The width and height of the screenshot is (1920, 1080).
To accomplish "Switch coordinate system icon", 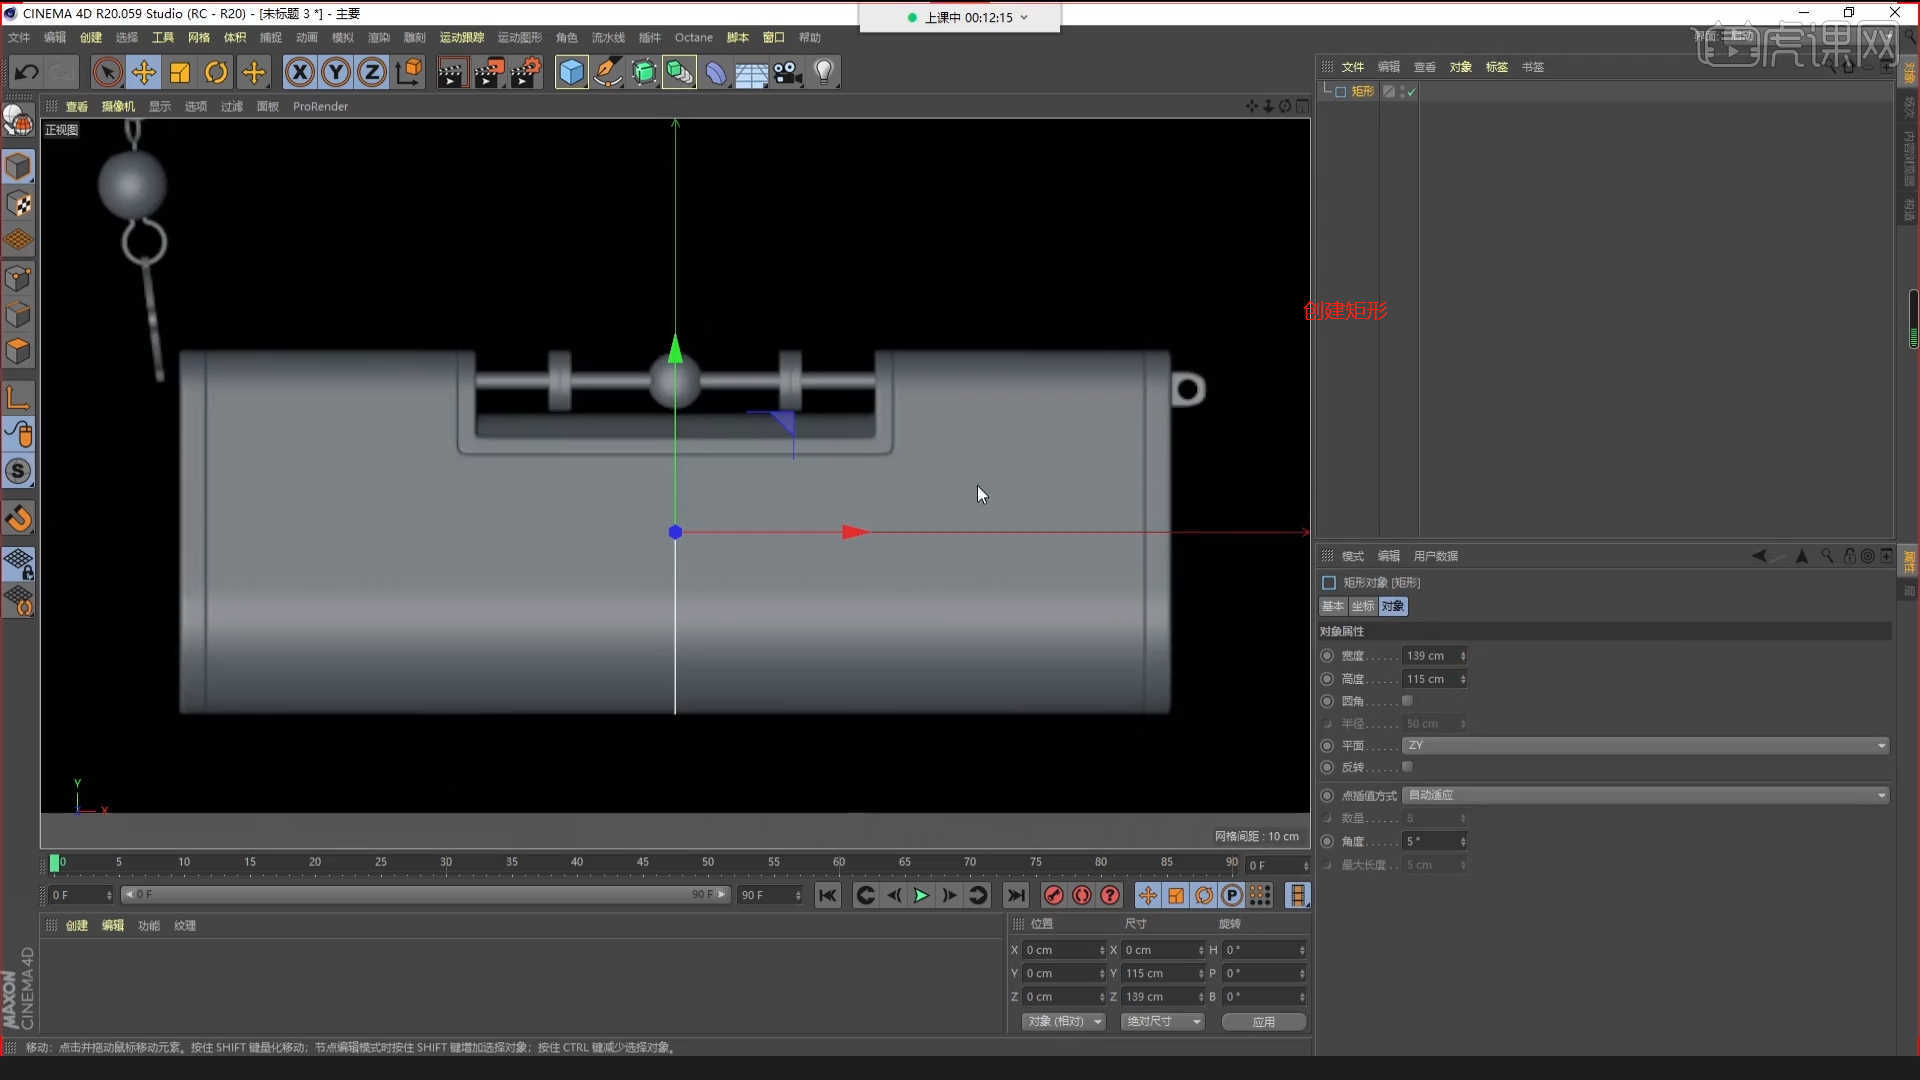I will click(409, 72).
